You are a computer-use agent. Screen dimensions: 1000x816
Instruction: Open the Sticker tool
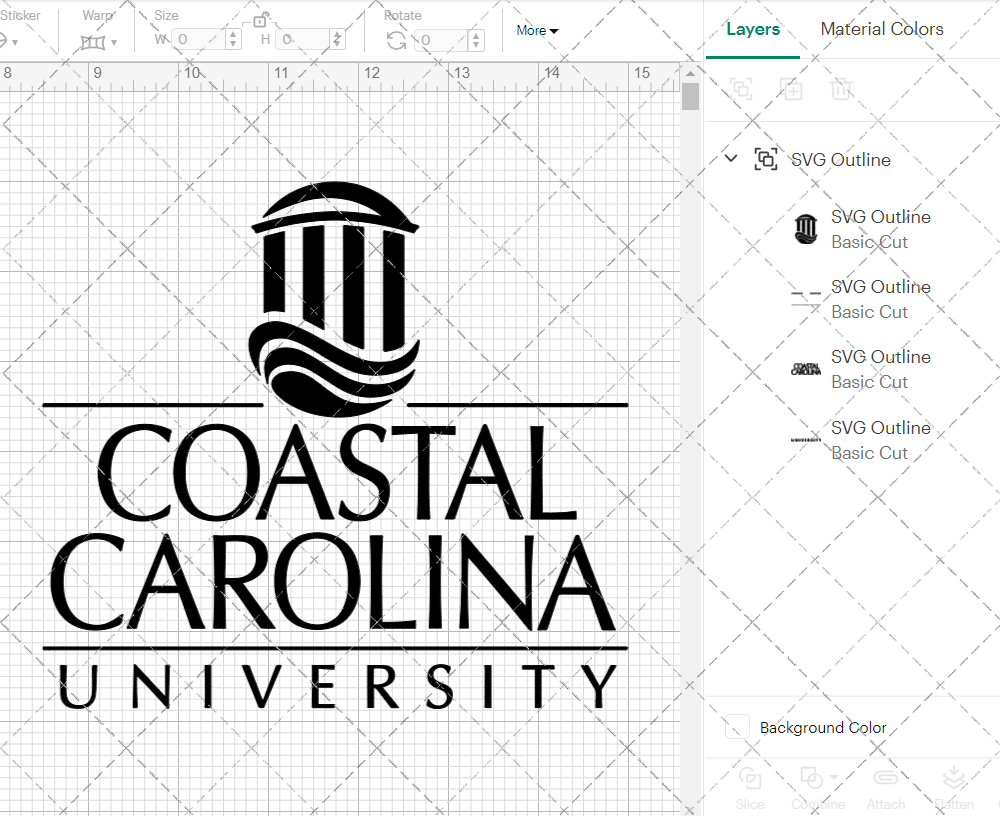coord(10,40)
